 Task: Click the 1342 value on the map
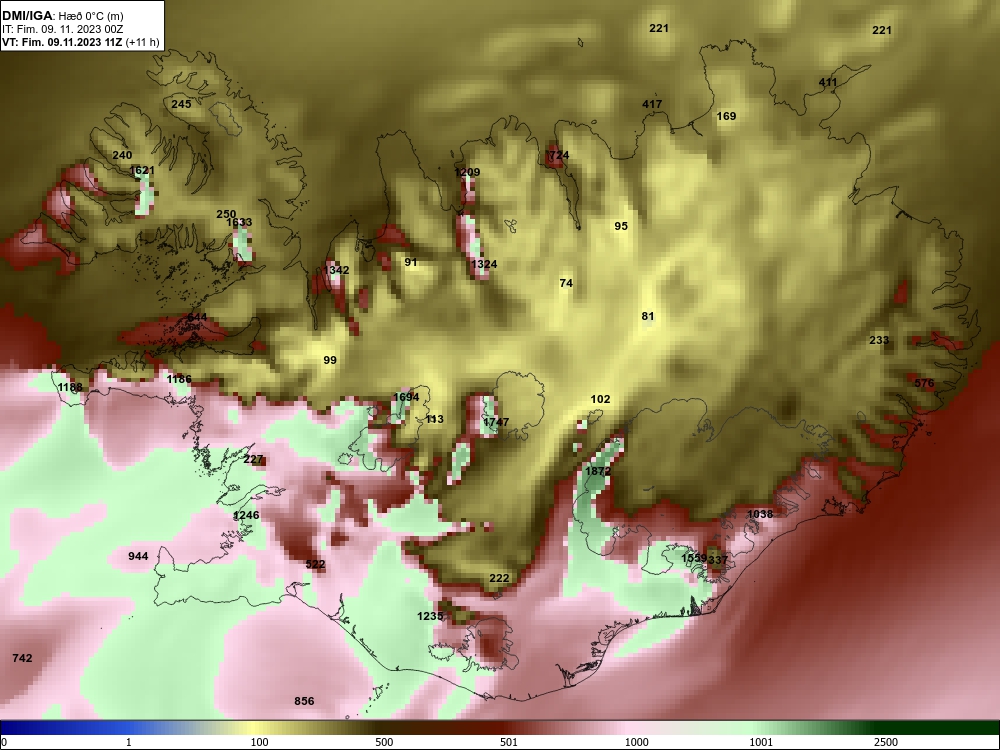[x=336, y=270]
